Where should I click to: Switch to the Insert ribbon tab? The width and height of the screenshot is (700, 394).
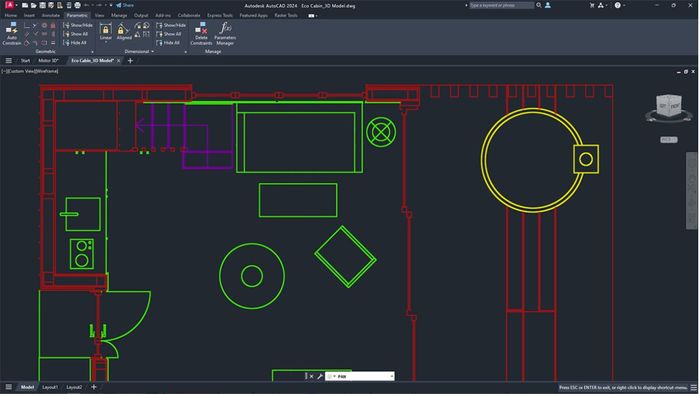click(x=29, y=15)
